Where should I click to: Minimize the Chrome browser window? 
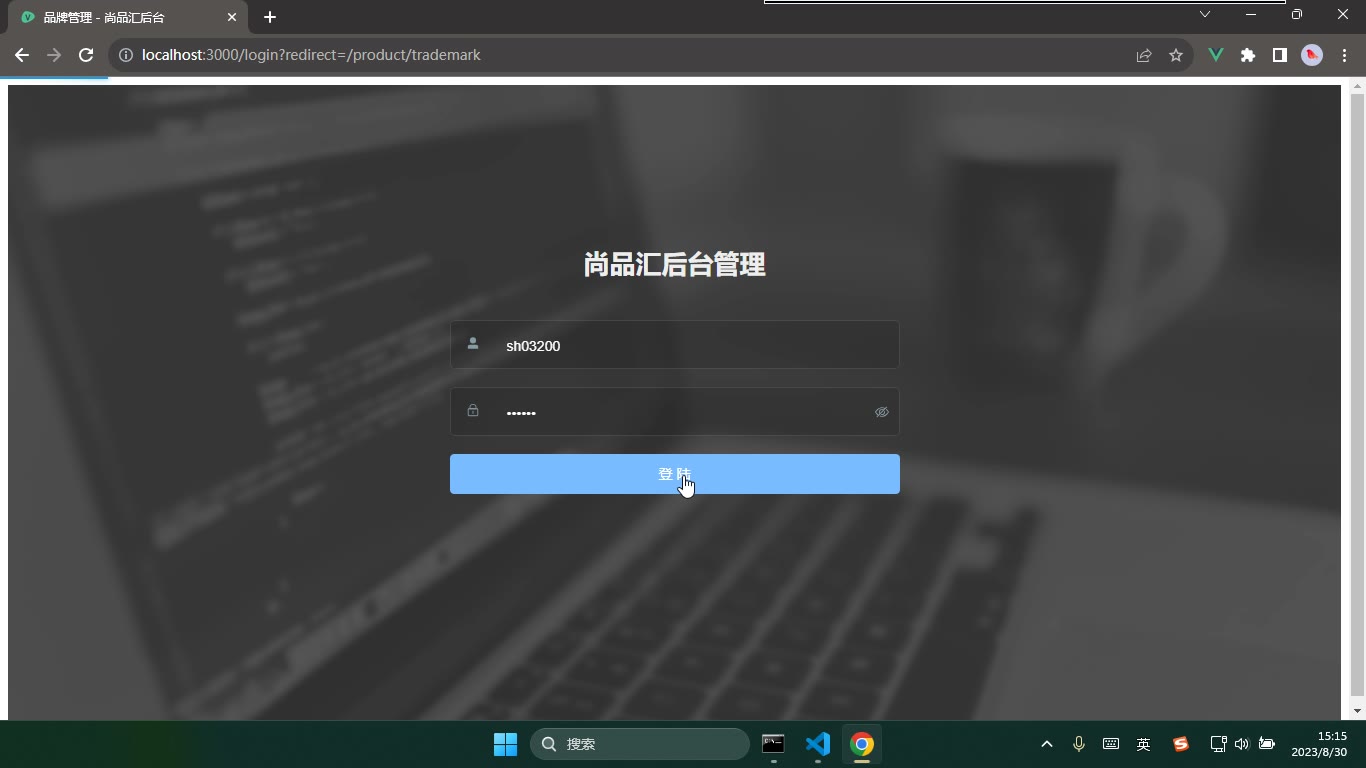(1251, 14)
